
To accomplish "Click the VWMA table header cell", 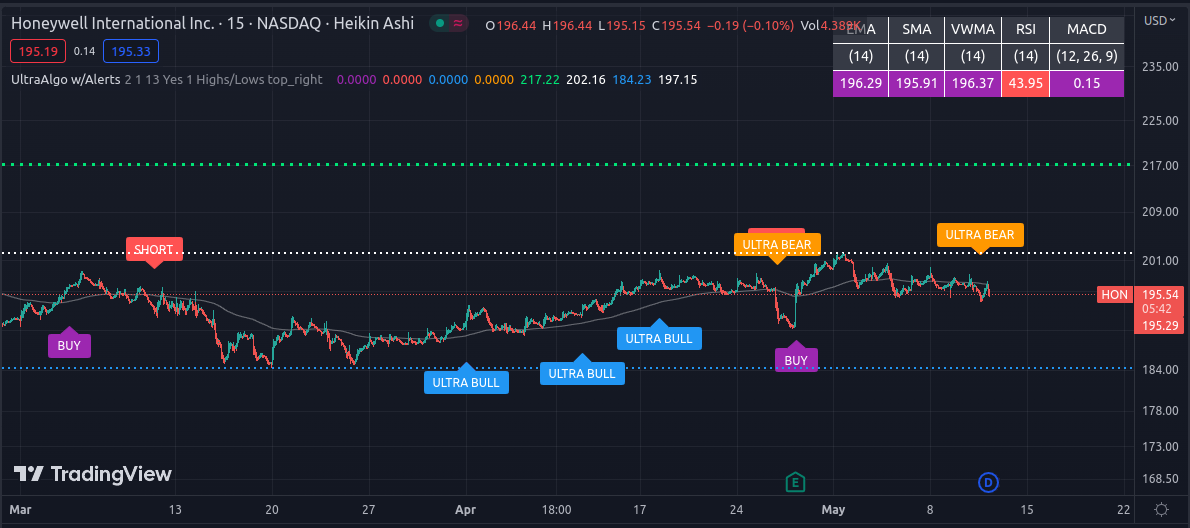I will [x=972, y=30].
